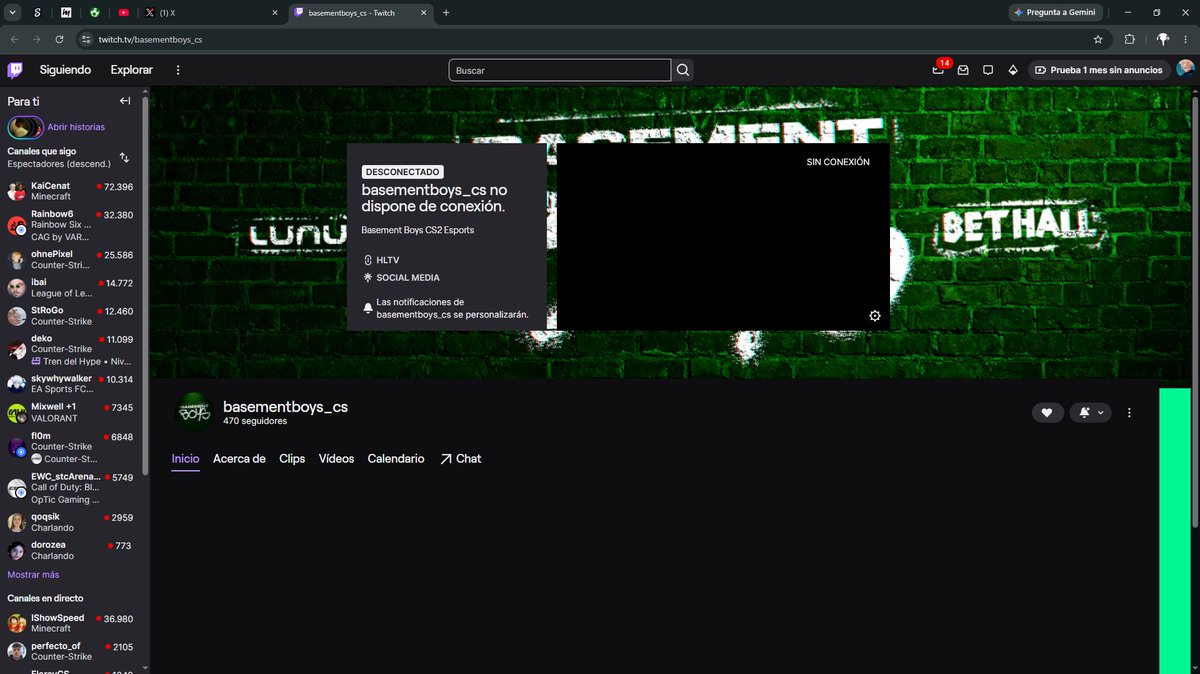1200x674 pixels.
Task: Bookmark this page with the star icon
Action: 1098,39
